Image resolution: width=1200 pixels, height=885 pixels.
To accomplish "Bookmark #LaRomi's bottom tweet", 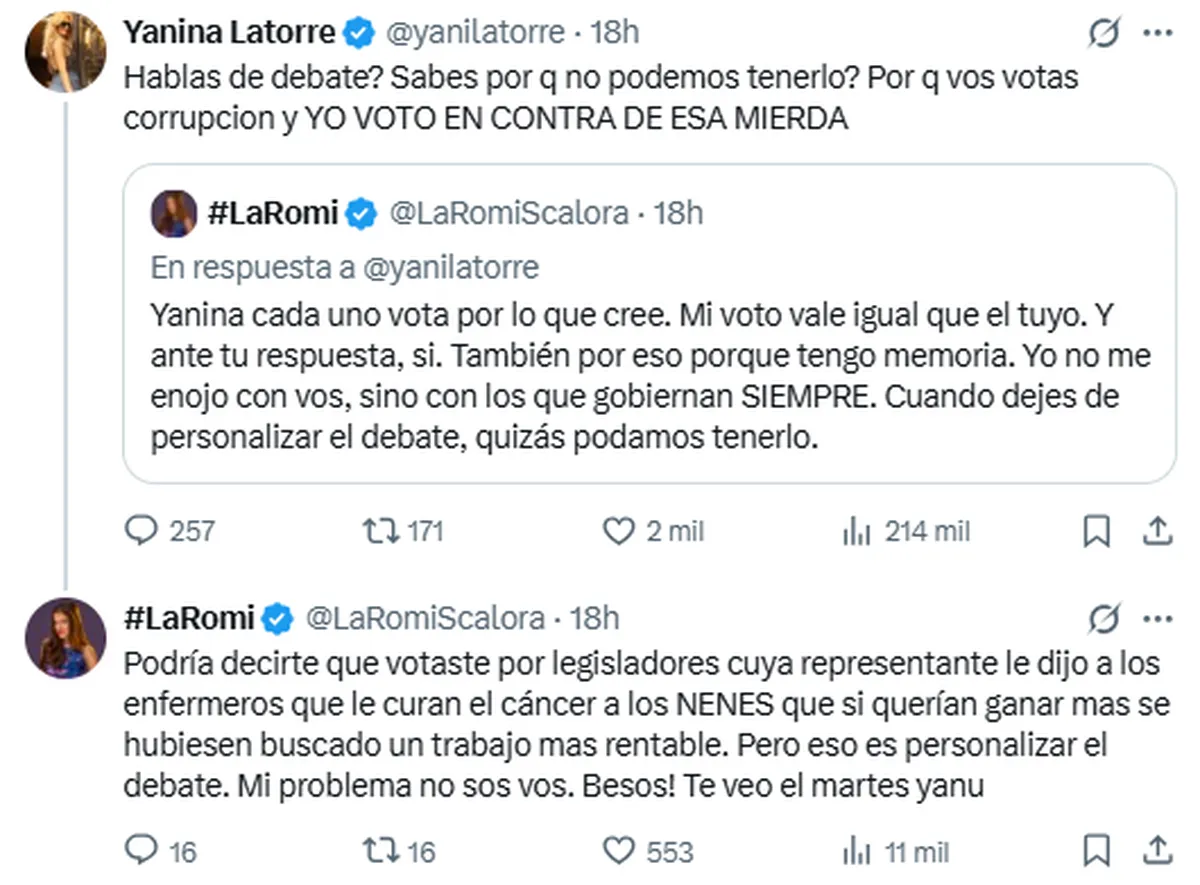I will point(1097,851).
